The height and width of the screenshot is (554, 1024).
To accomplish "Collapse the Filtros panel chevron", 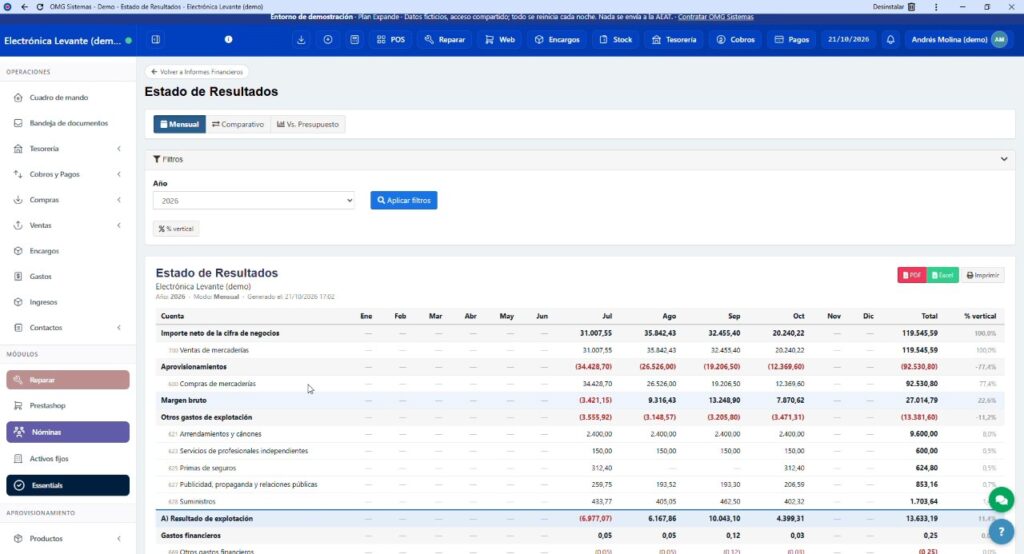I will (1004, 159).
